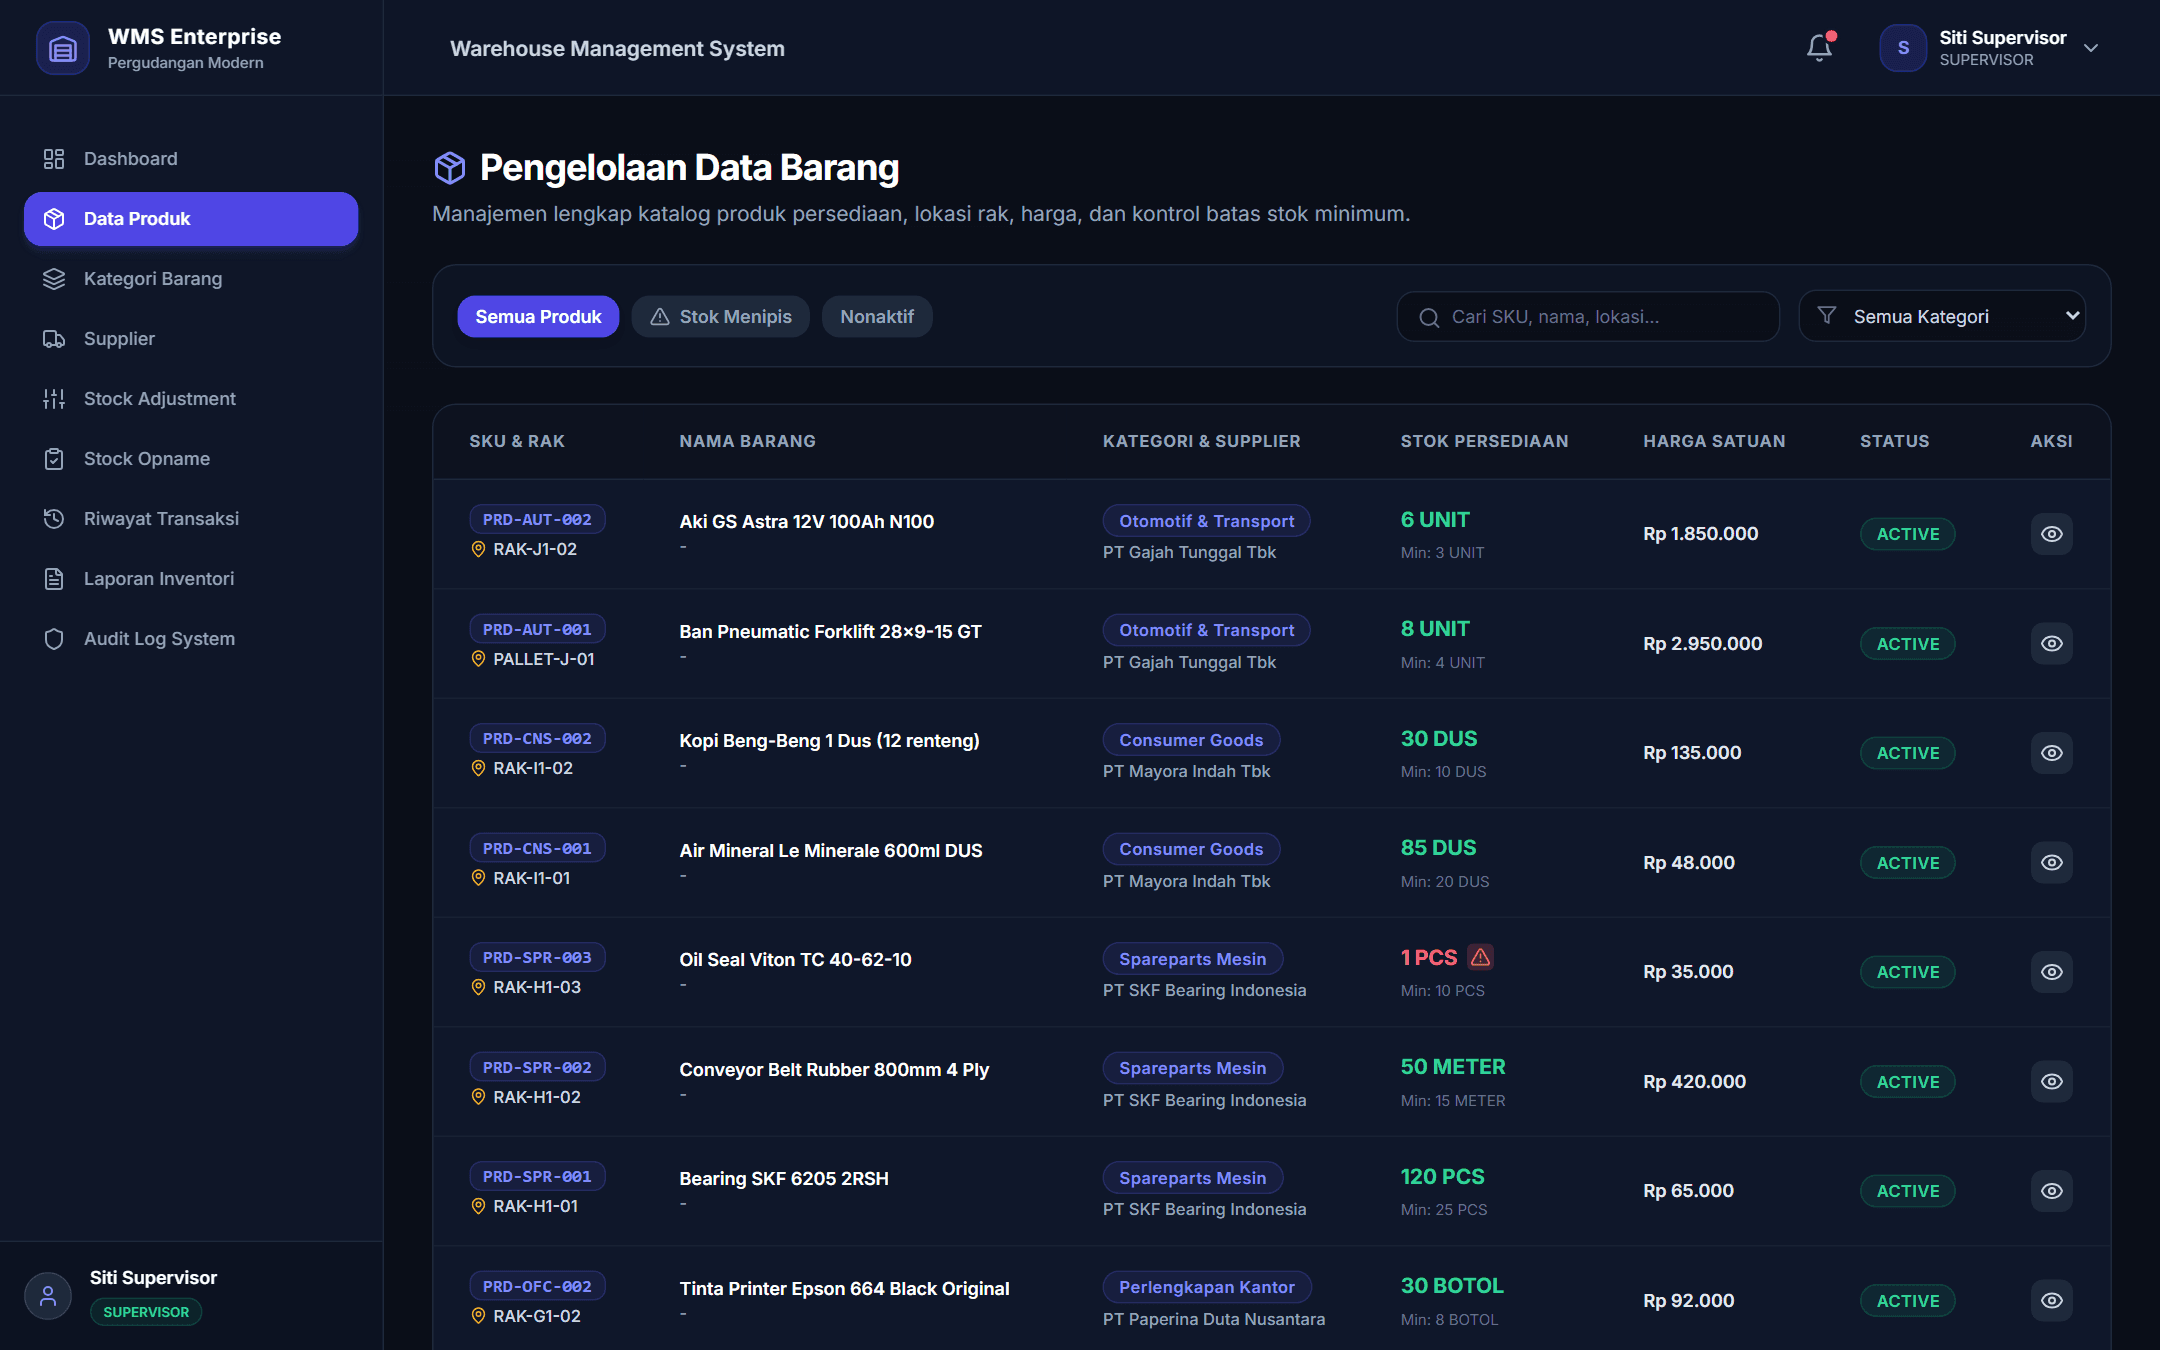View details of Aki GS Astra row
The height and width of the screenshot is (1350, 2160).
[x=2051, y=534]
